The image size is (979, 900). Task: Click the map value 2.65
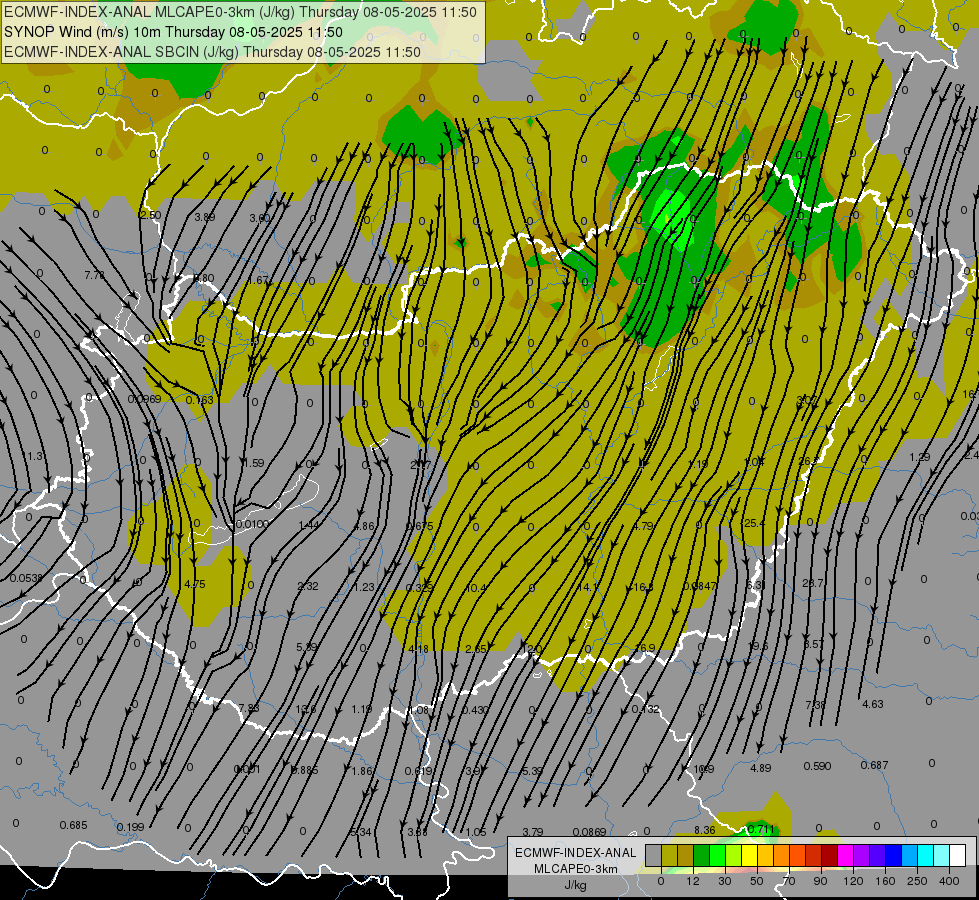tap(476, 650)
